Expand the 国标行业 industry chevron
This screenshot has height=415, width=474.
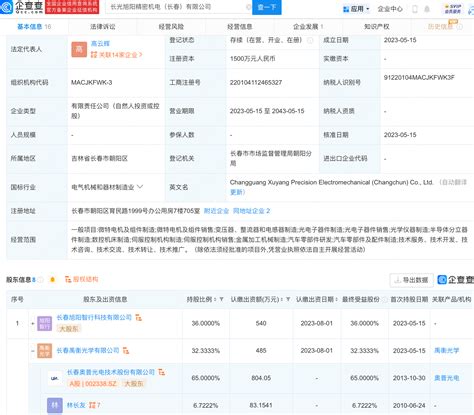(x=140, y=187)
